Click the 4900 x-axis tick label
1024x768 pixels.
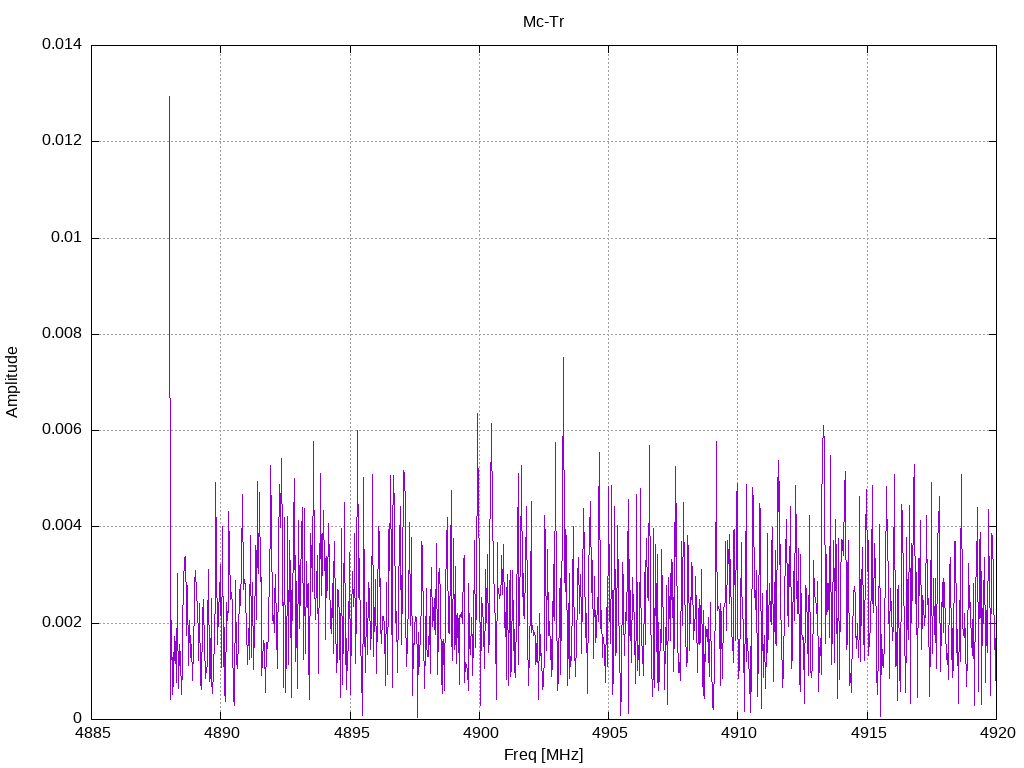tap(479, 733)
